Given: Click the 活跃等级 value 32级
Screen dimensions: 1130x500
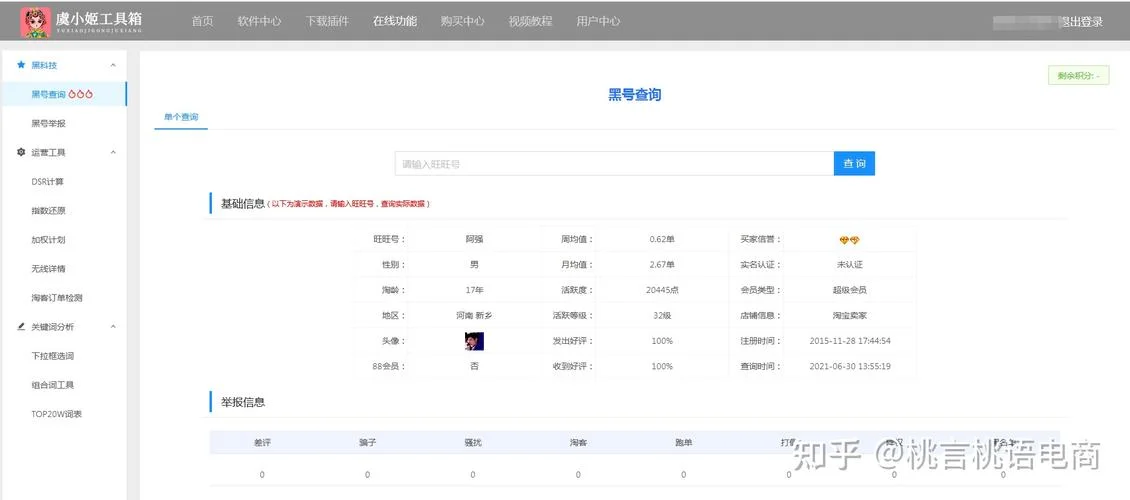Looking at the screenshot, I should (662, 316).
